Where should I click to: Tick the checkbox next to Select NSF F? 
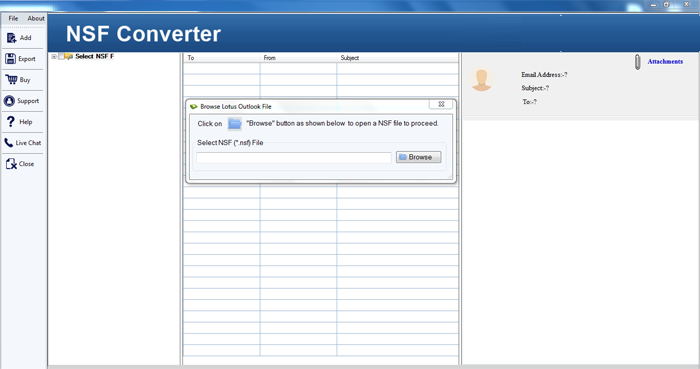click(61, 57)
